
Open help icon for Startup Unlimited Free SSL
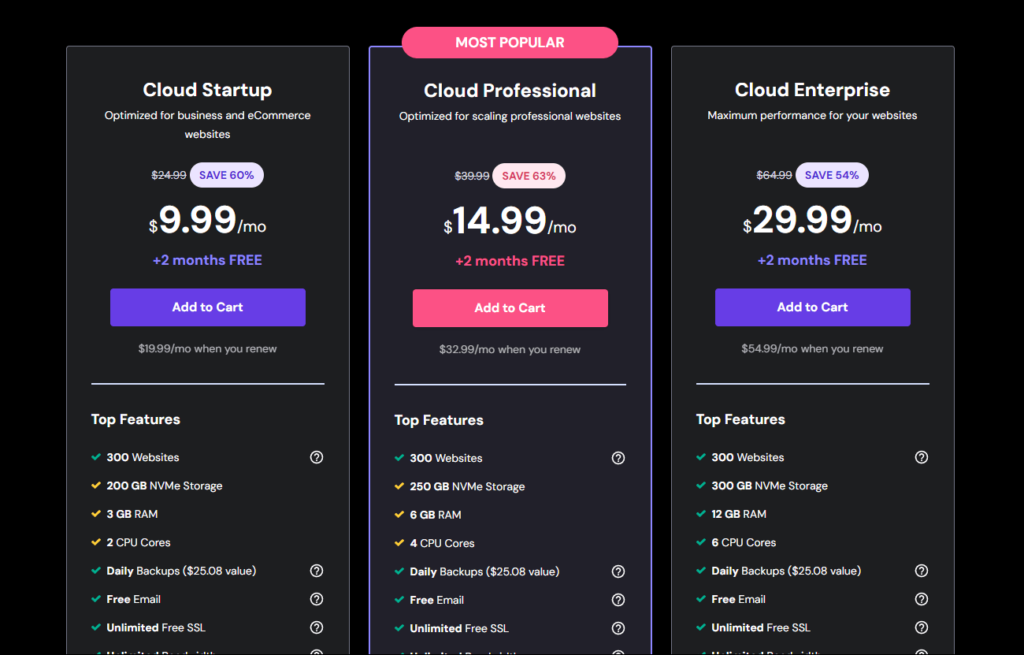pos(317,628)
